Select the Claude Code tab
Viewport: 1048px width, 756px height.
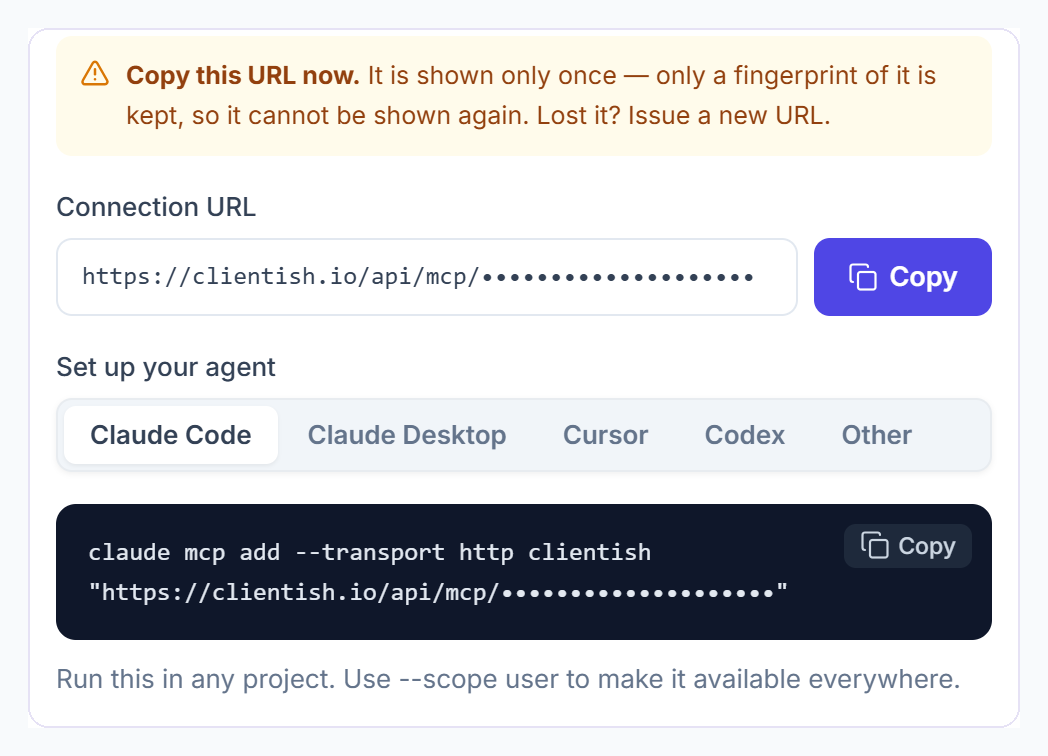pyautogui.click(x=171, y=435)
